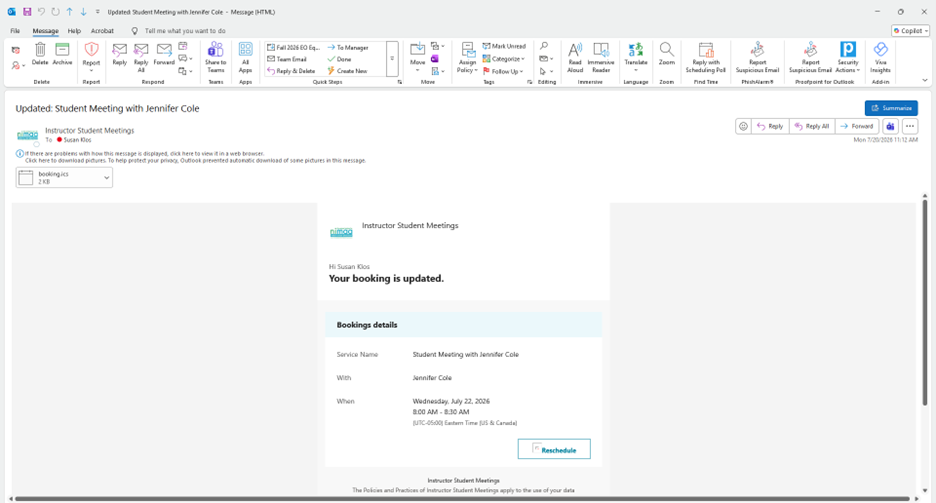
Task: Click the vertical scrollbar thumb
Action: coord(925,302)
